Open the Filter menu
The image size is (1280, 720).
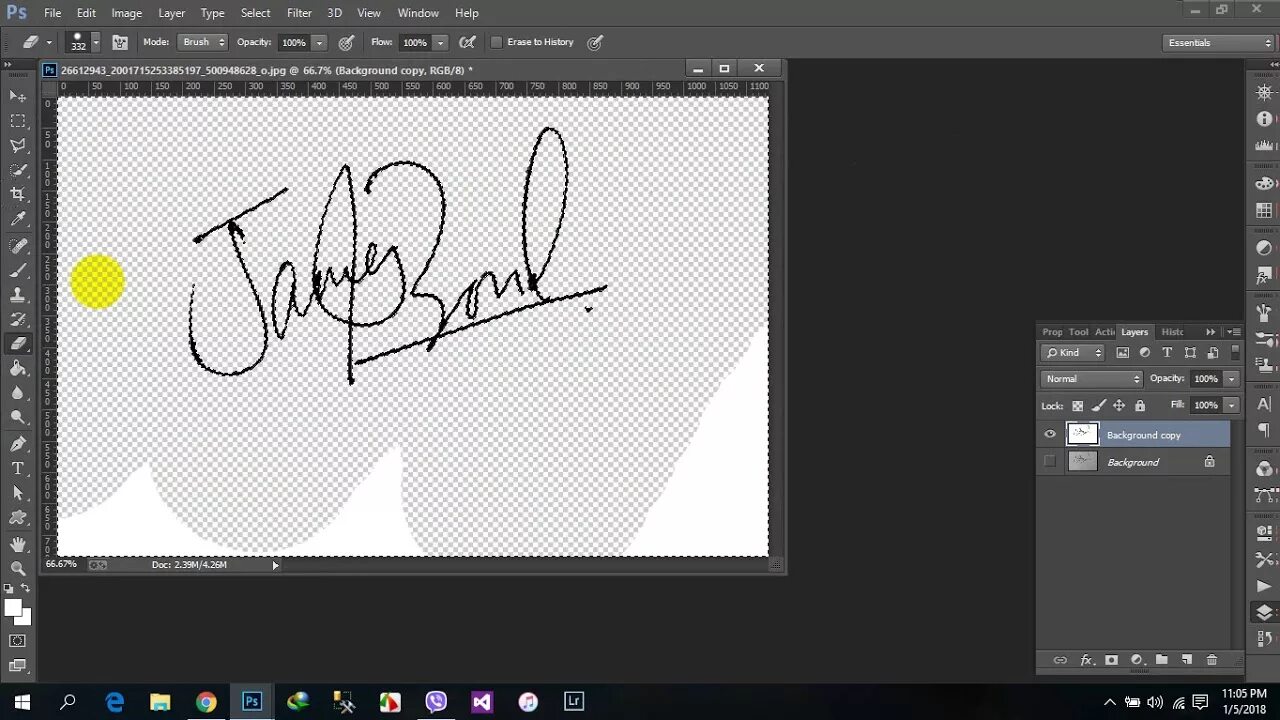tap(299, 13)
